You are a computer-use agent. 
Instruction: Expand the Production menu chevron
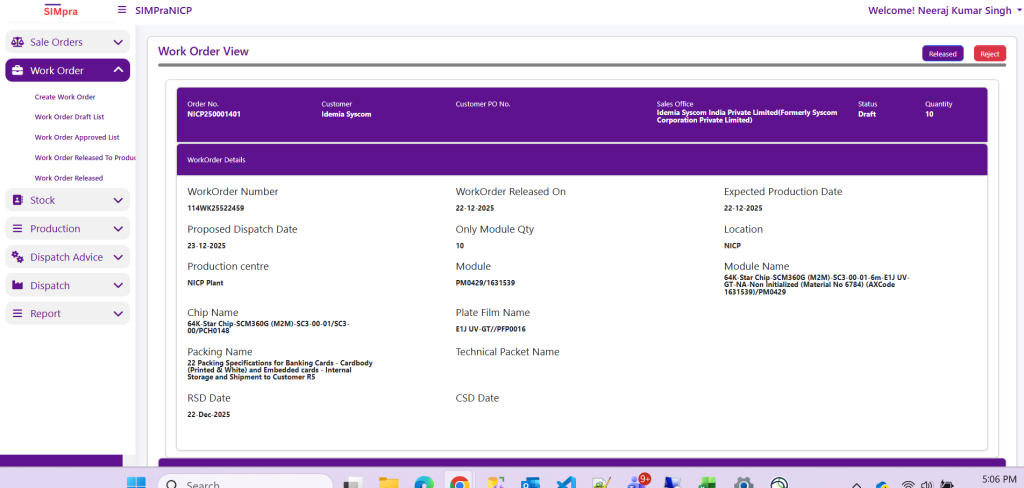118,229
